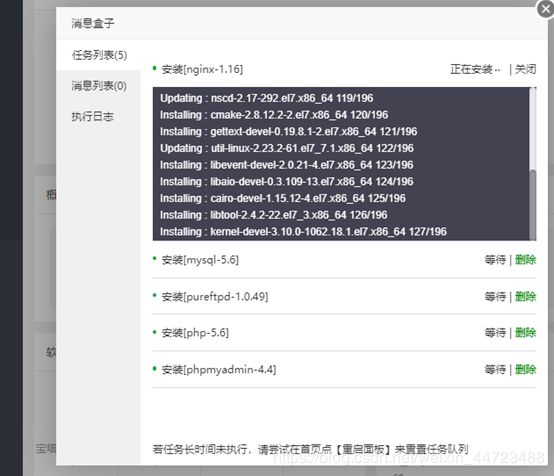554x476 pixels.
Task: Click the log line for gettext-devel 121/196
Action: tap(288, 131)
